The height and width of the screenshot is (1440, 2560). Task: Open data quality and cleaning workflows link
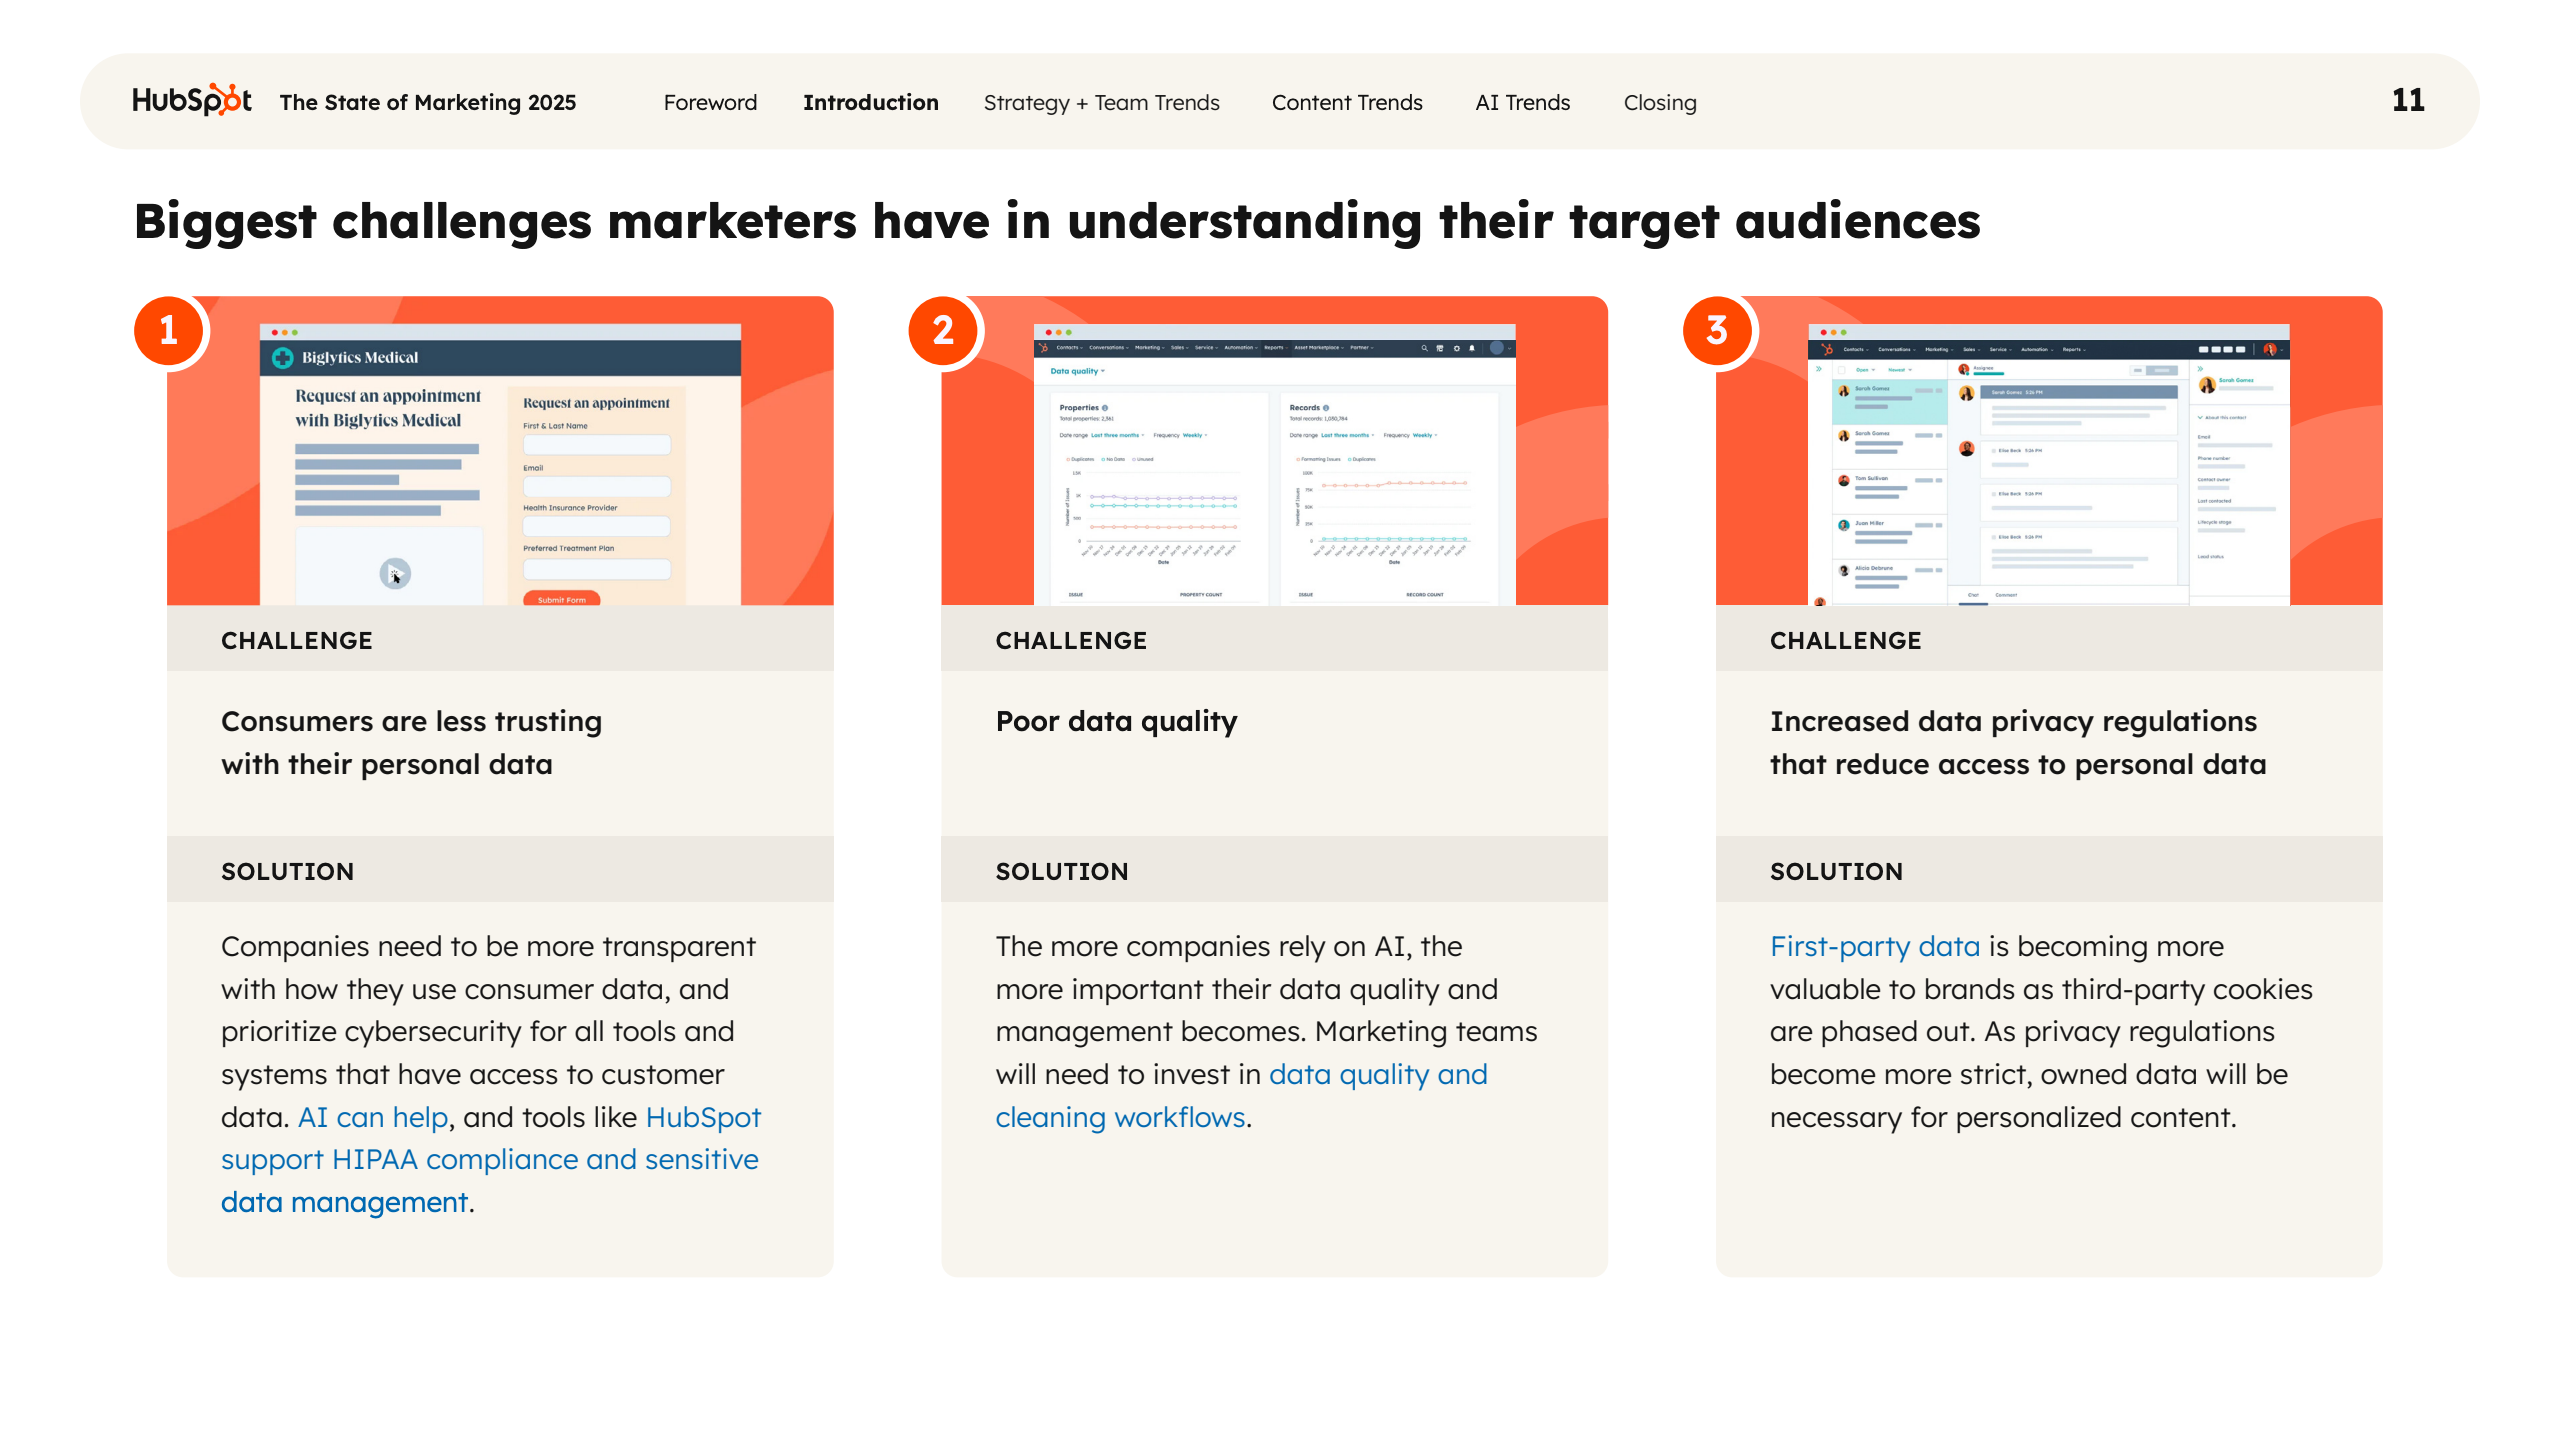1377,1075
